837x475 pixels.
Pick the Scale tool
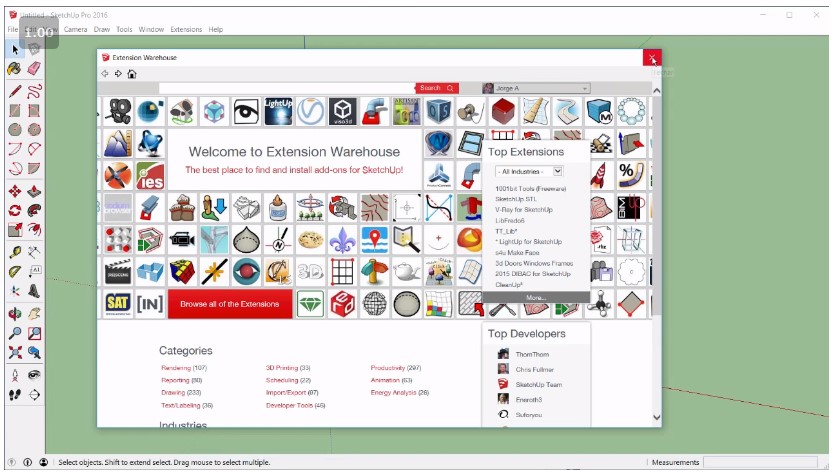15,229
